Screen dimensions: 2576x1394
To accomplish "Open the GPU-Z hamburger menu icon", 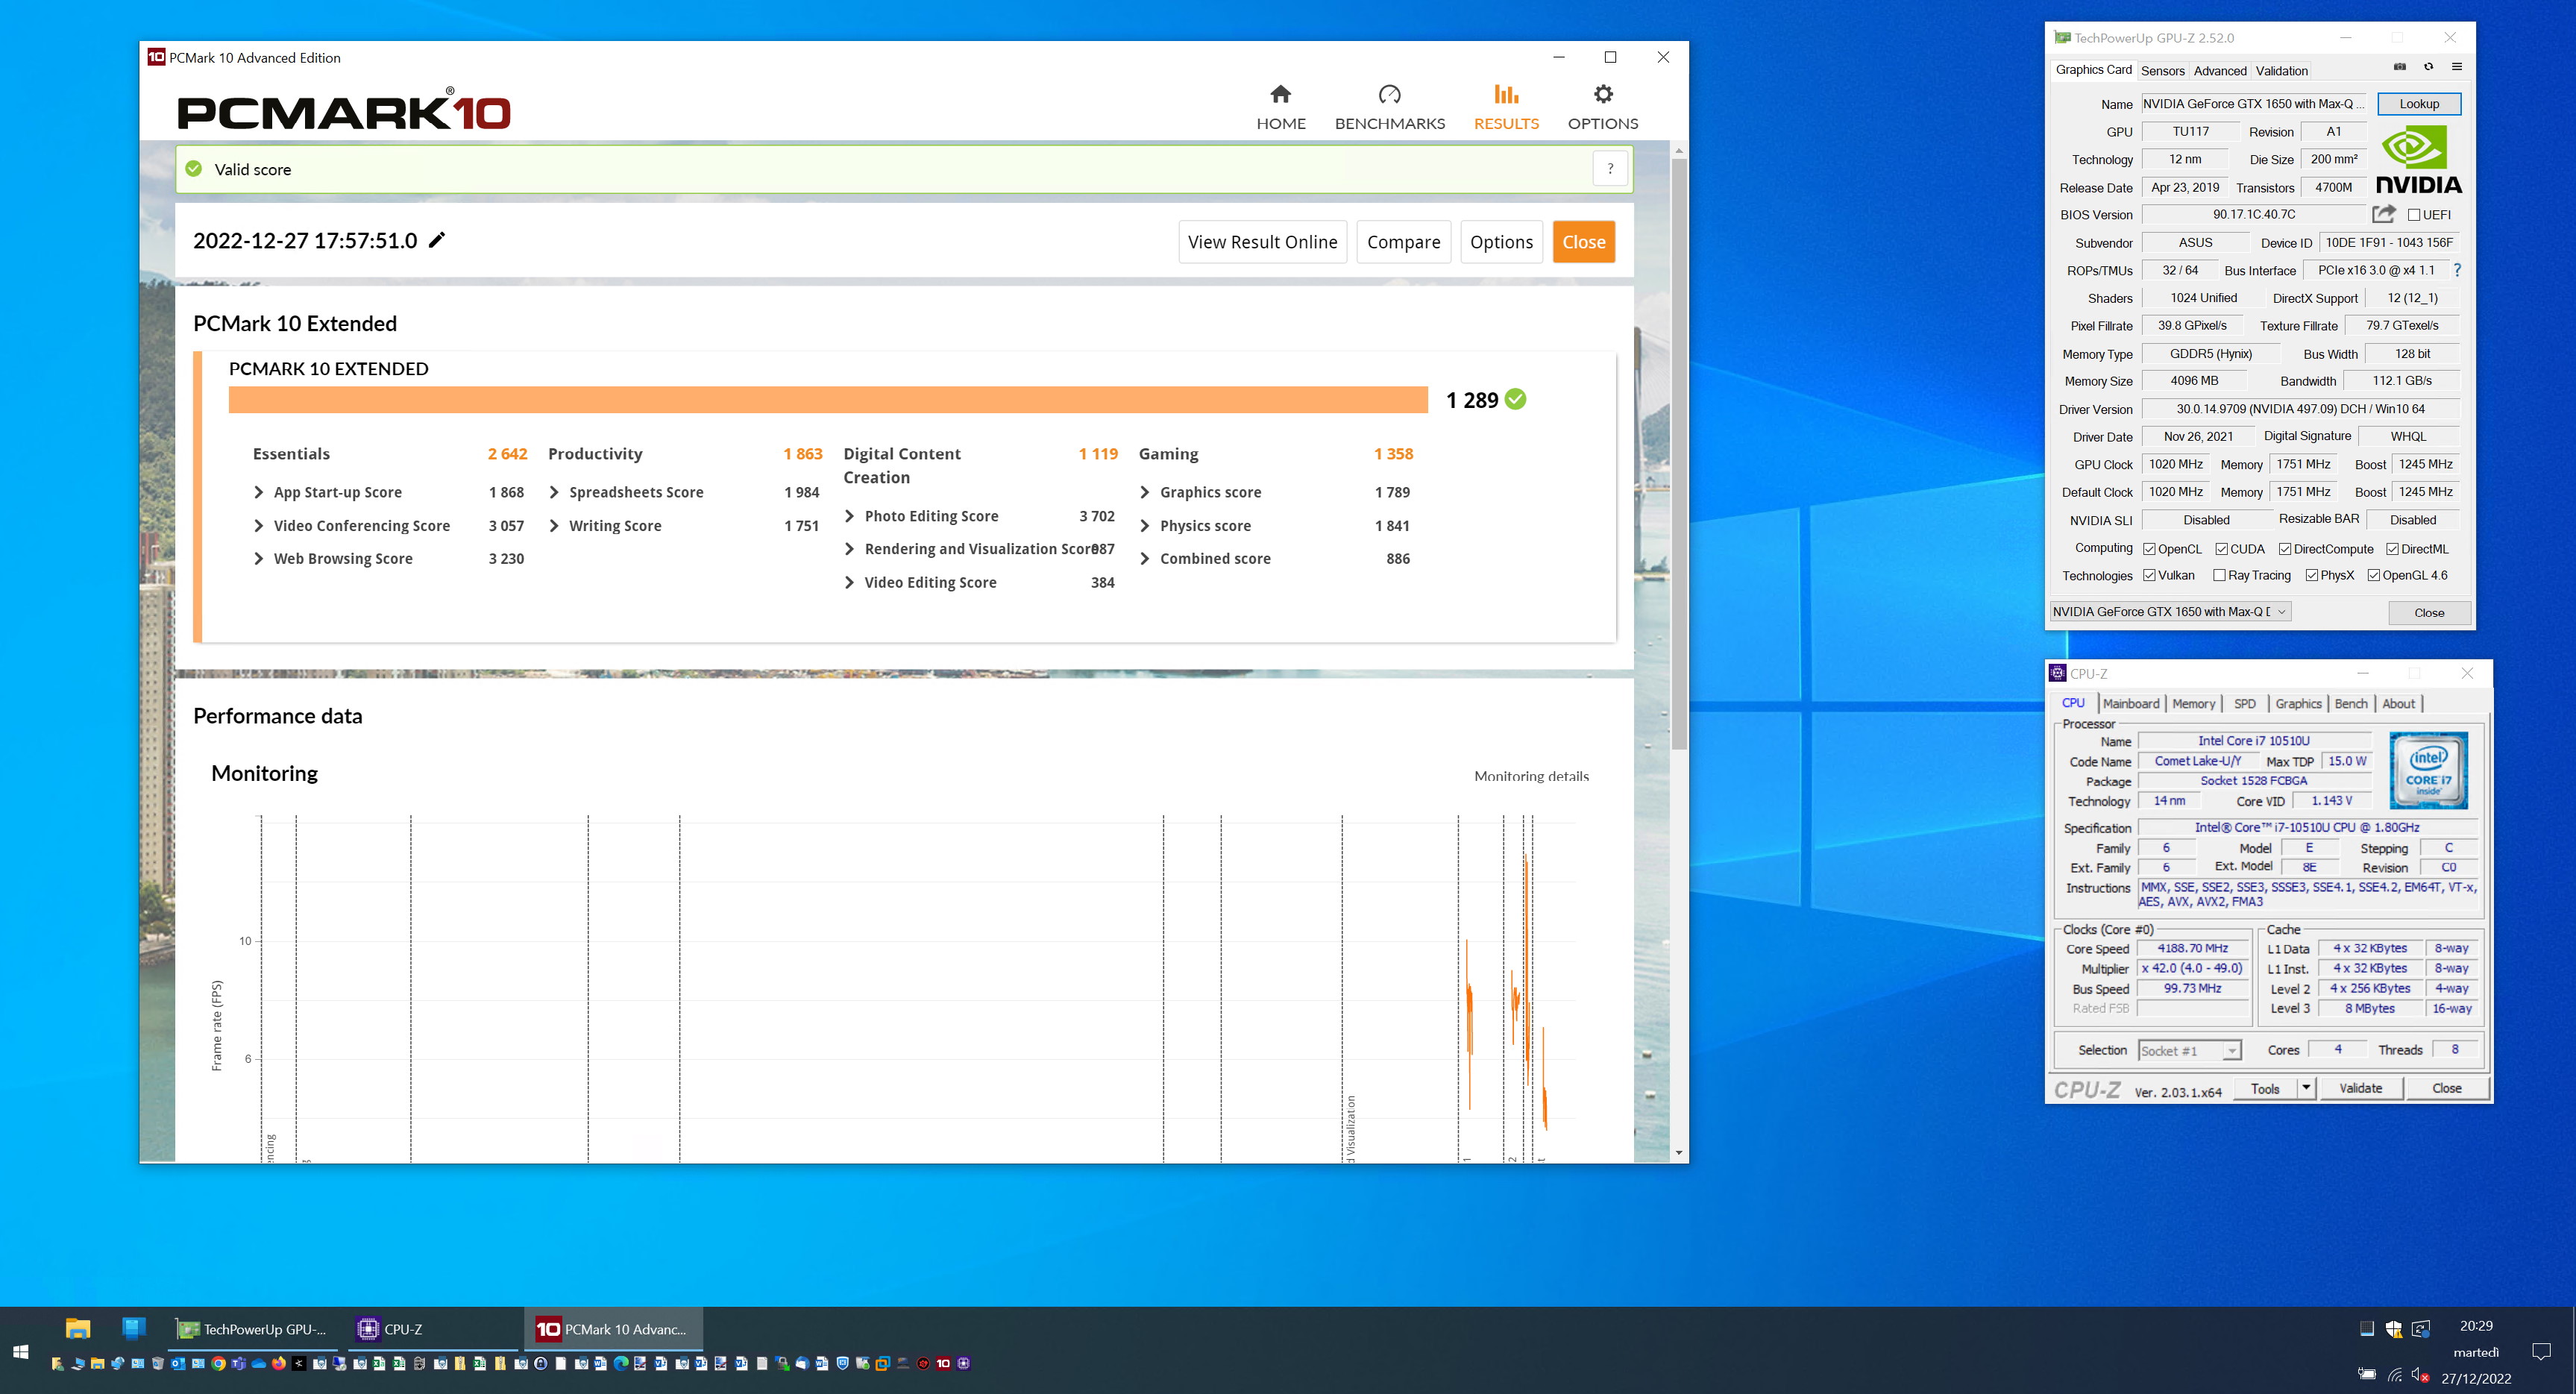I will (2456, 67).
